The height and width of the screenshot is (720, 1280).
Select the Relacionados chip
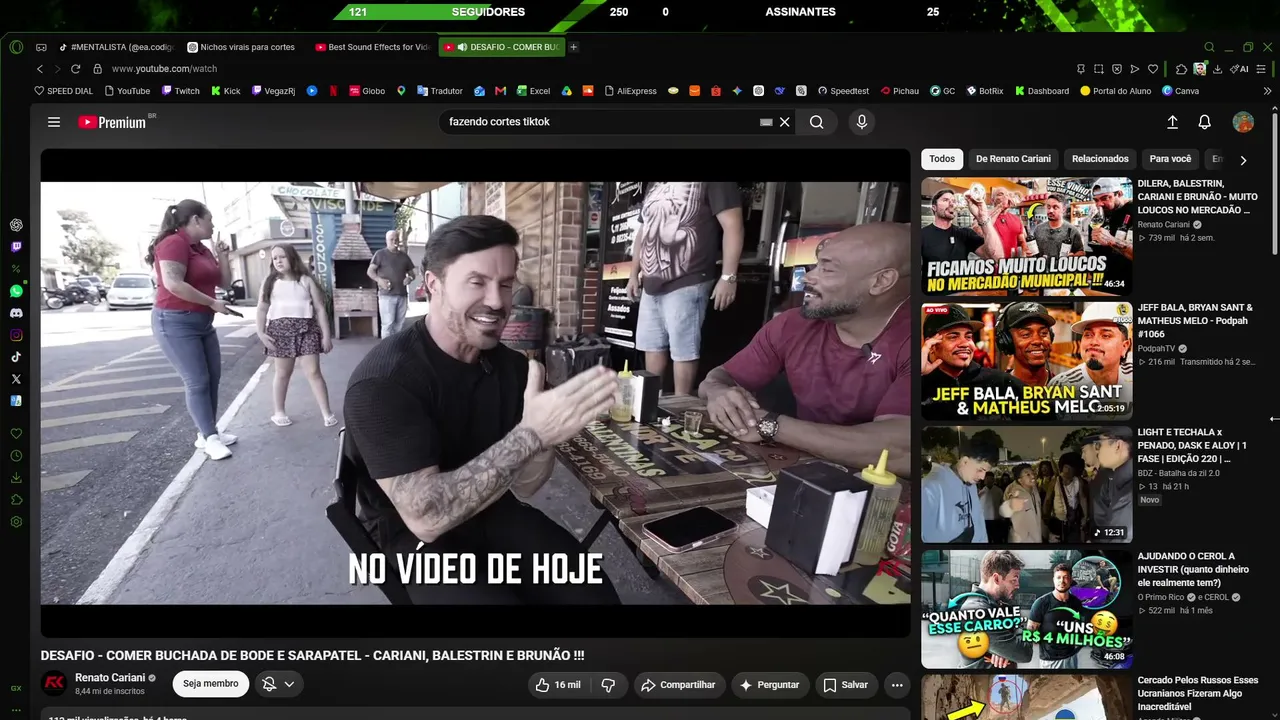tap(1100, 159)
